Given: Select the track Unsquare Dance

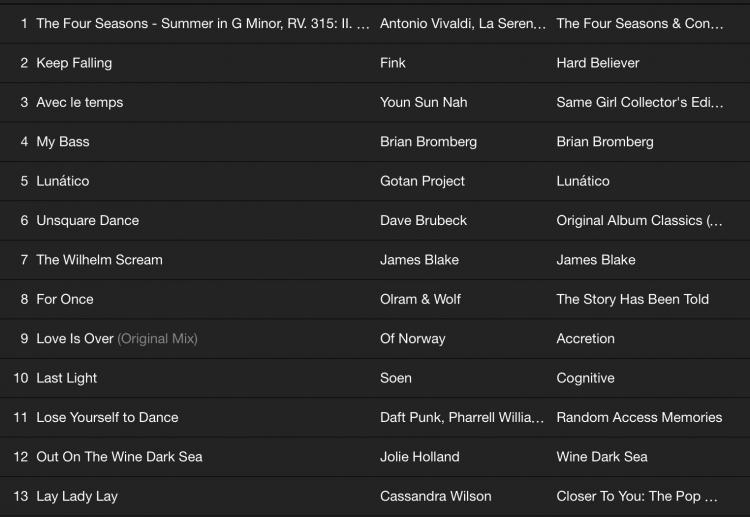Looking at the screenshot, I should (x=87, y=220).
